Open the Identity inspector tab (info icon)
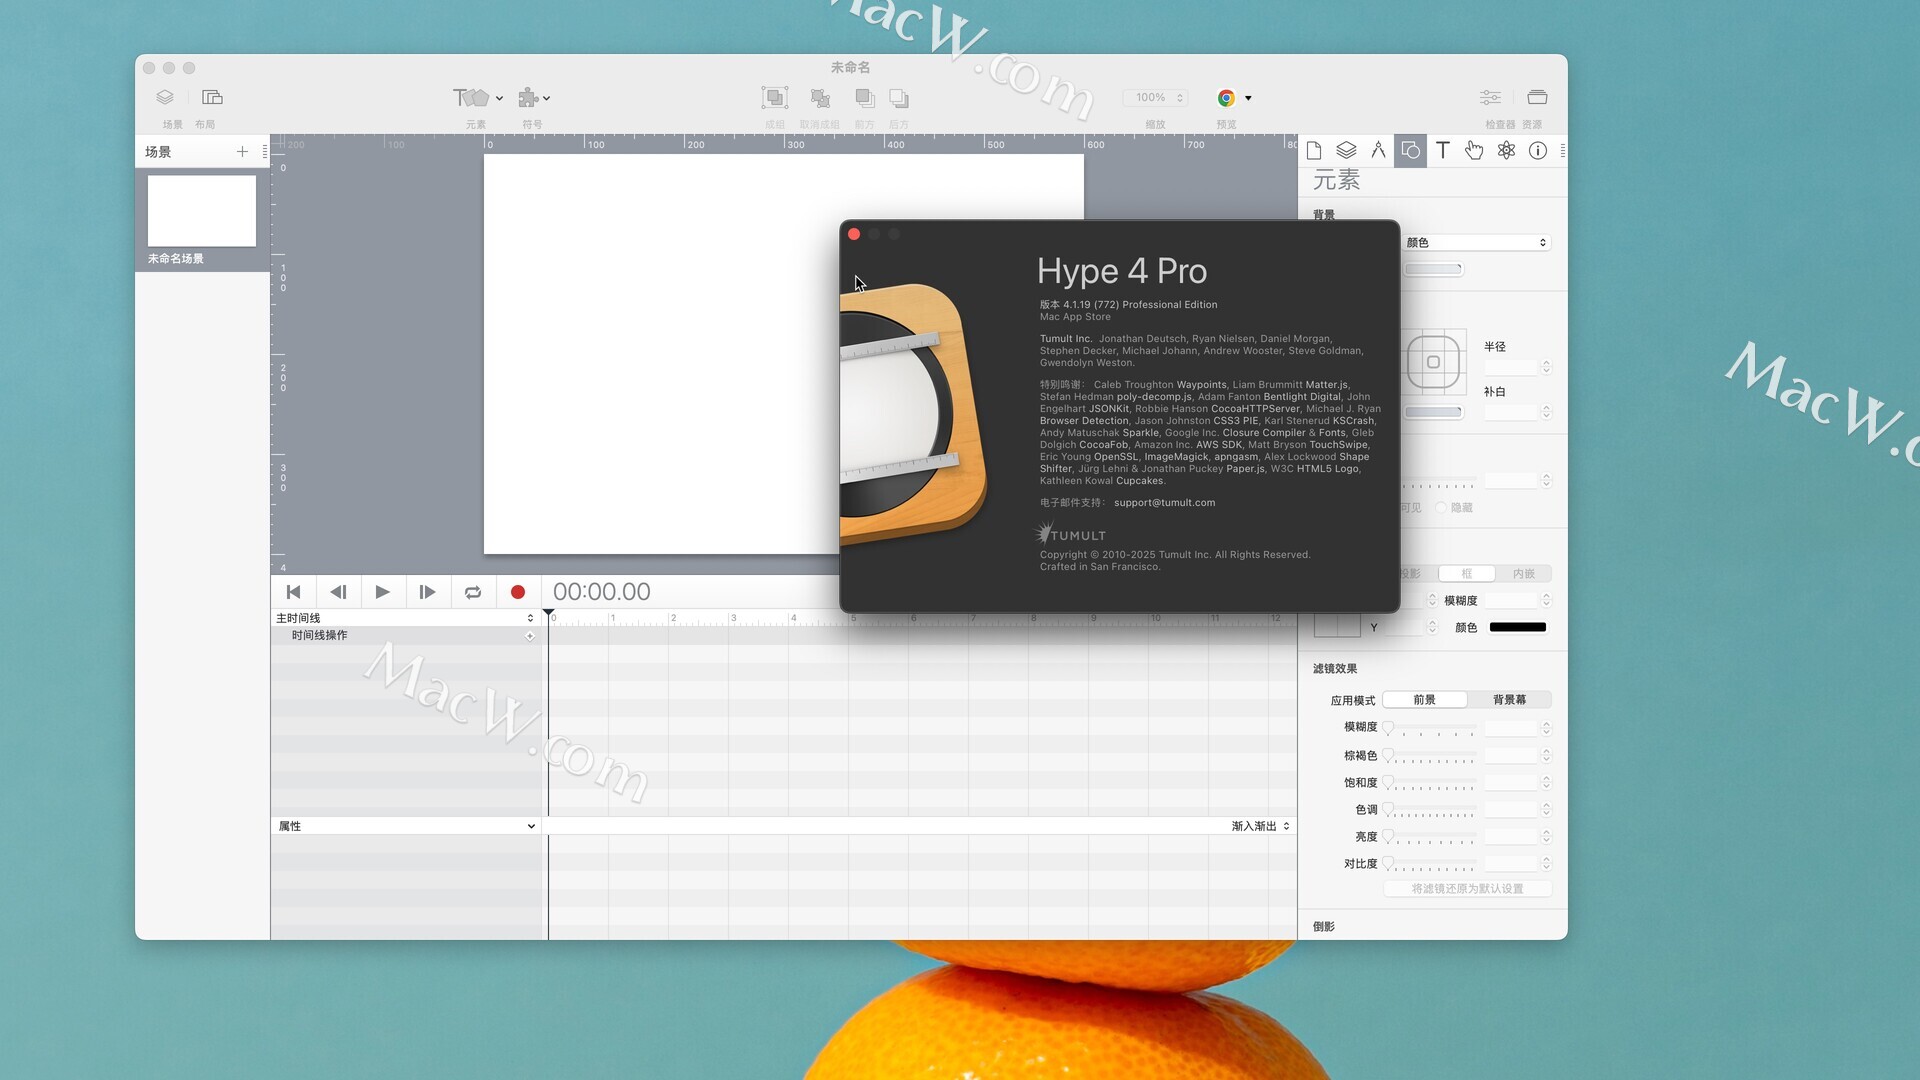The width and height of the screenshot is (1920, 1080). click(x=1538, y=151)
